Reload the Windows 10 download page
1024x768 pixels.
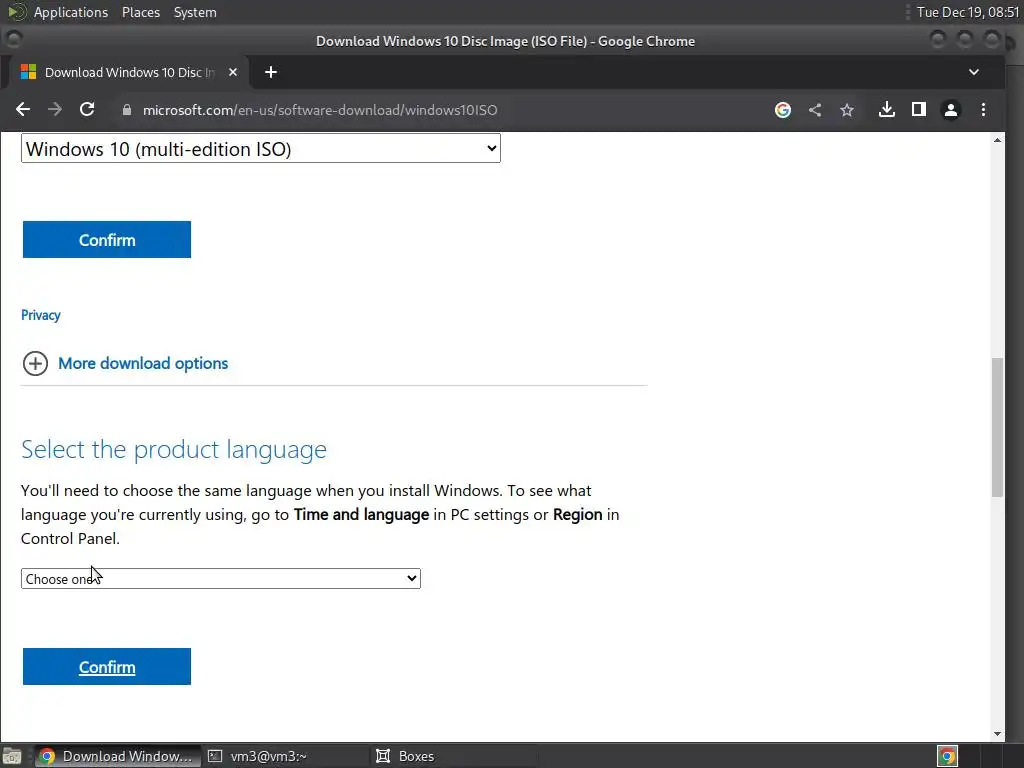tap(87, 110)
